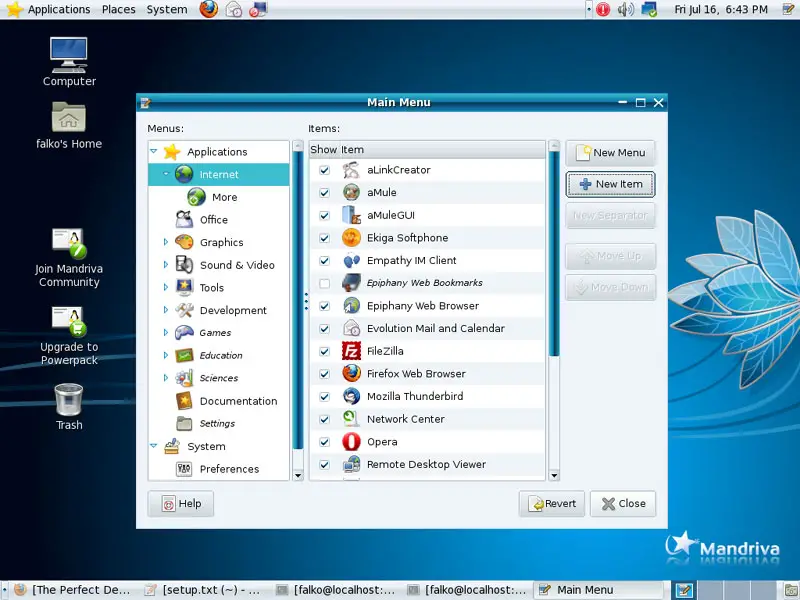Click the Items list vertical scrollbar thumb

click(554, 254)
